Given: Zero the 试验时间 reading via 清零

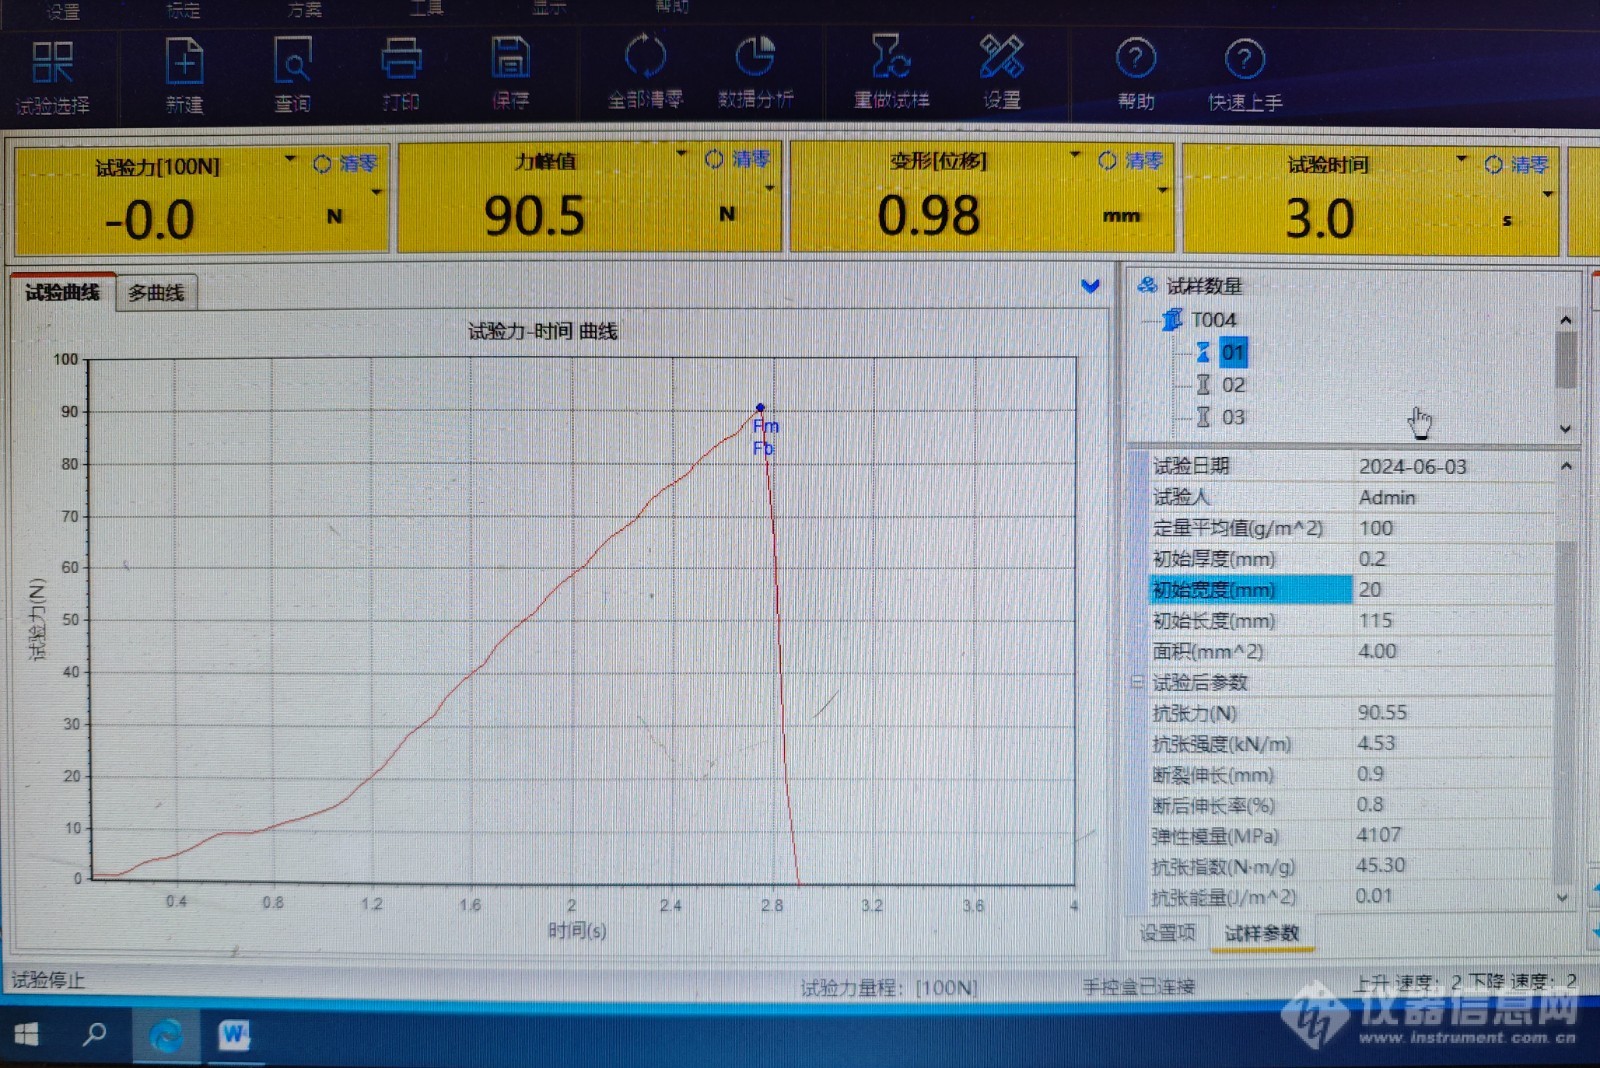Looking at the screenshot, I should point(1517,165).
